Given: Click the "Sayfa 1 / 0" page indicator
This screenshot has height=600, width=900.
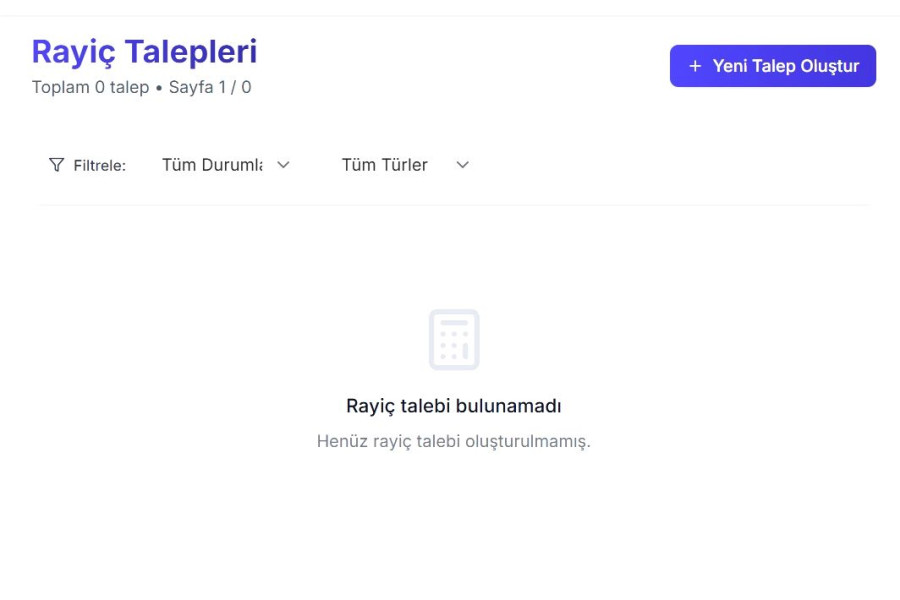Looking at the screenshot, I should [x=210, y=88].
